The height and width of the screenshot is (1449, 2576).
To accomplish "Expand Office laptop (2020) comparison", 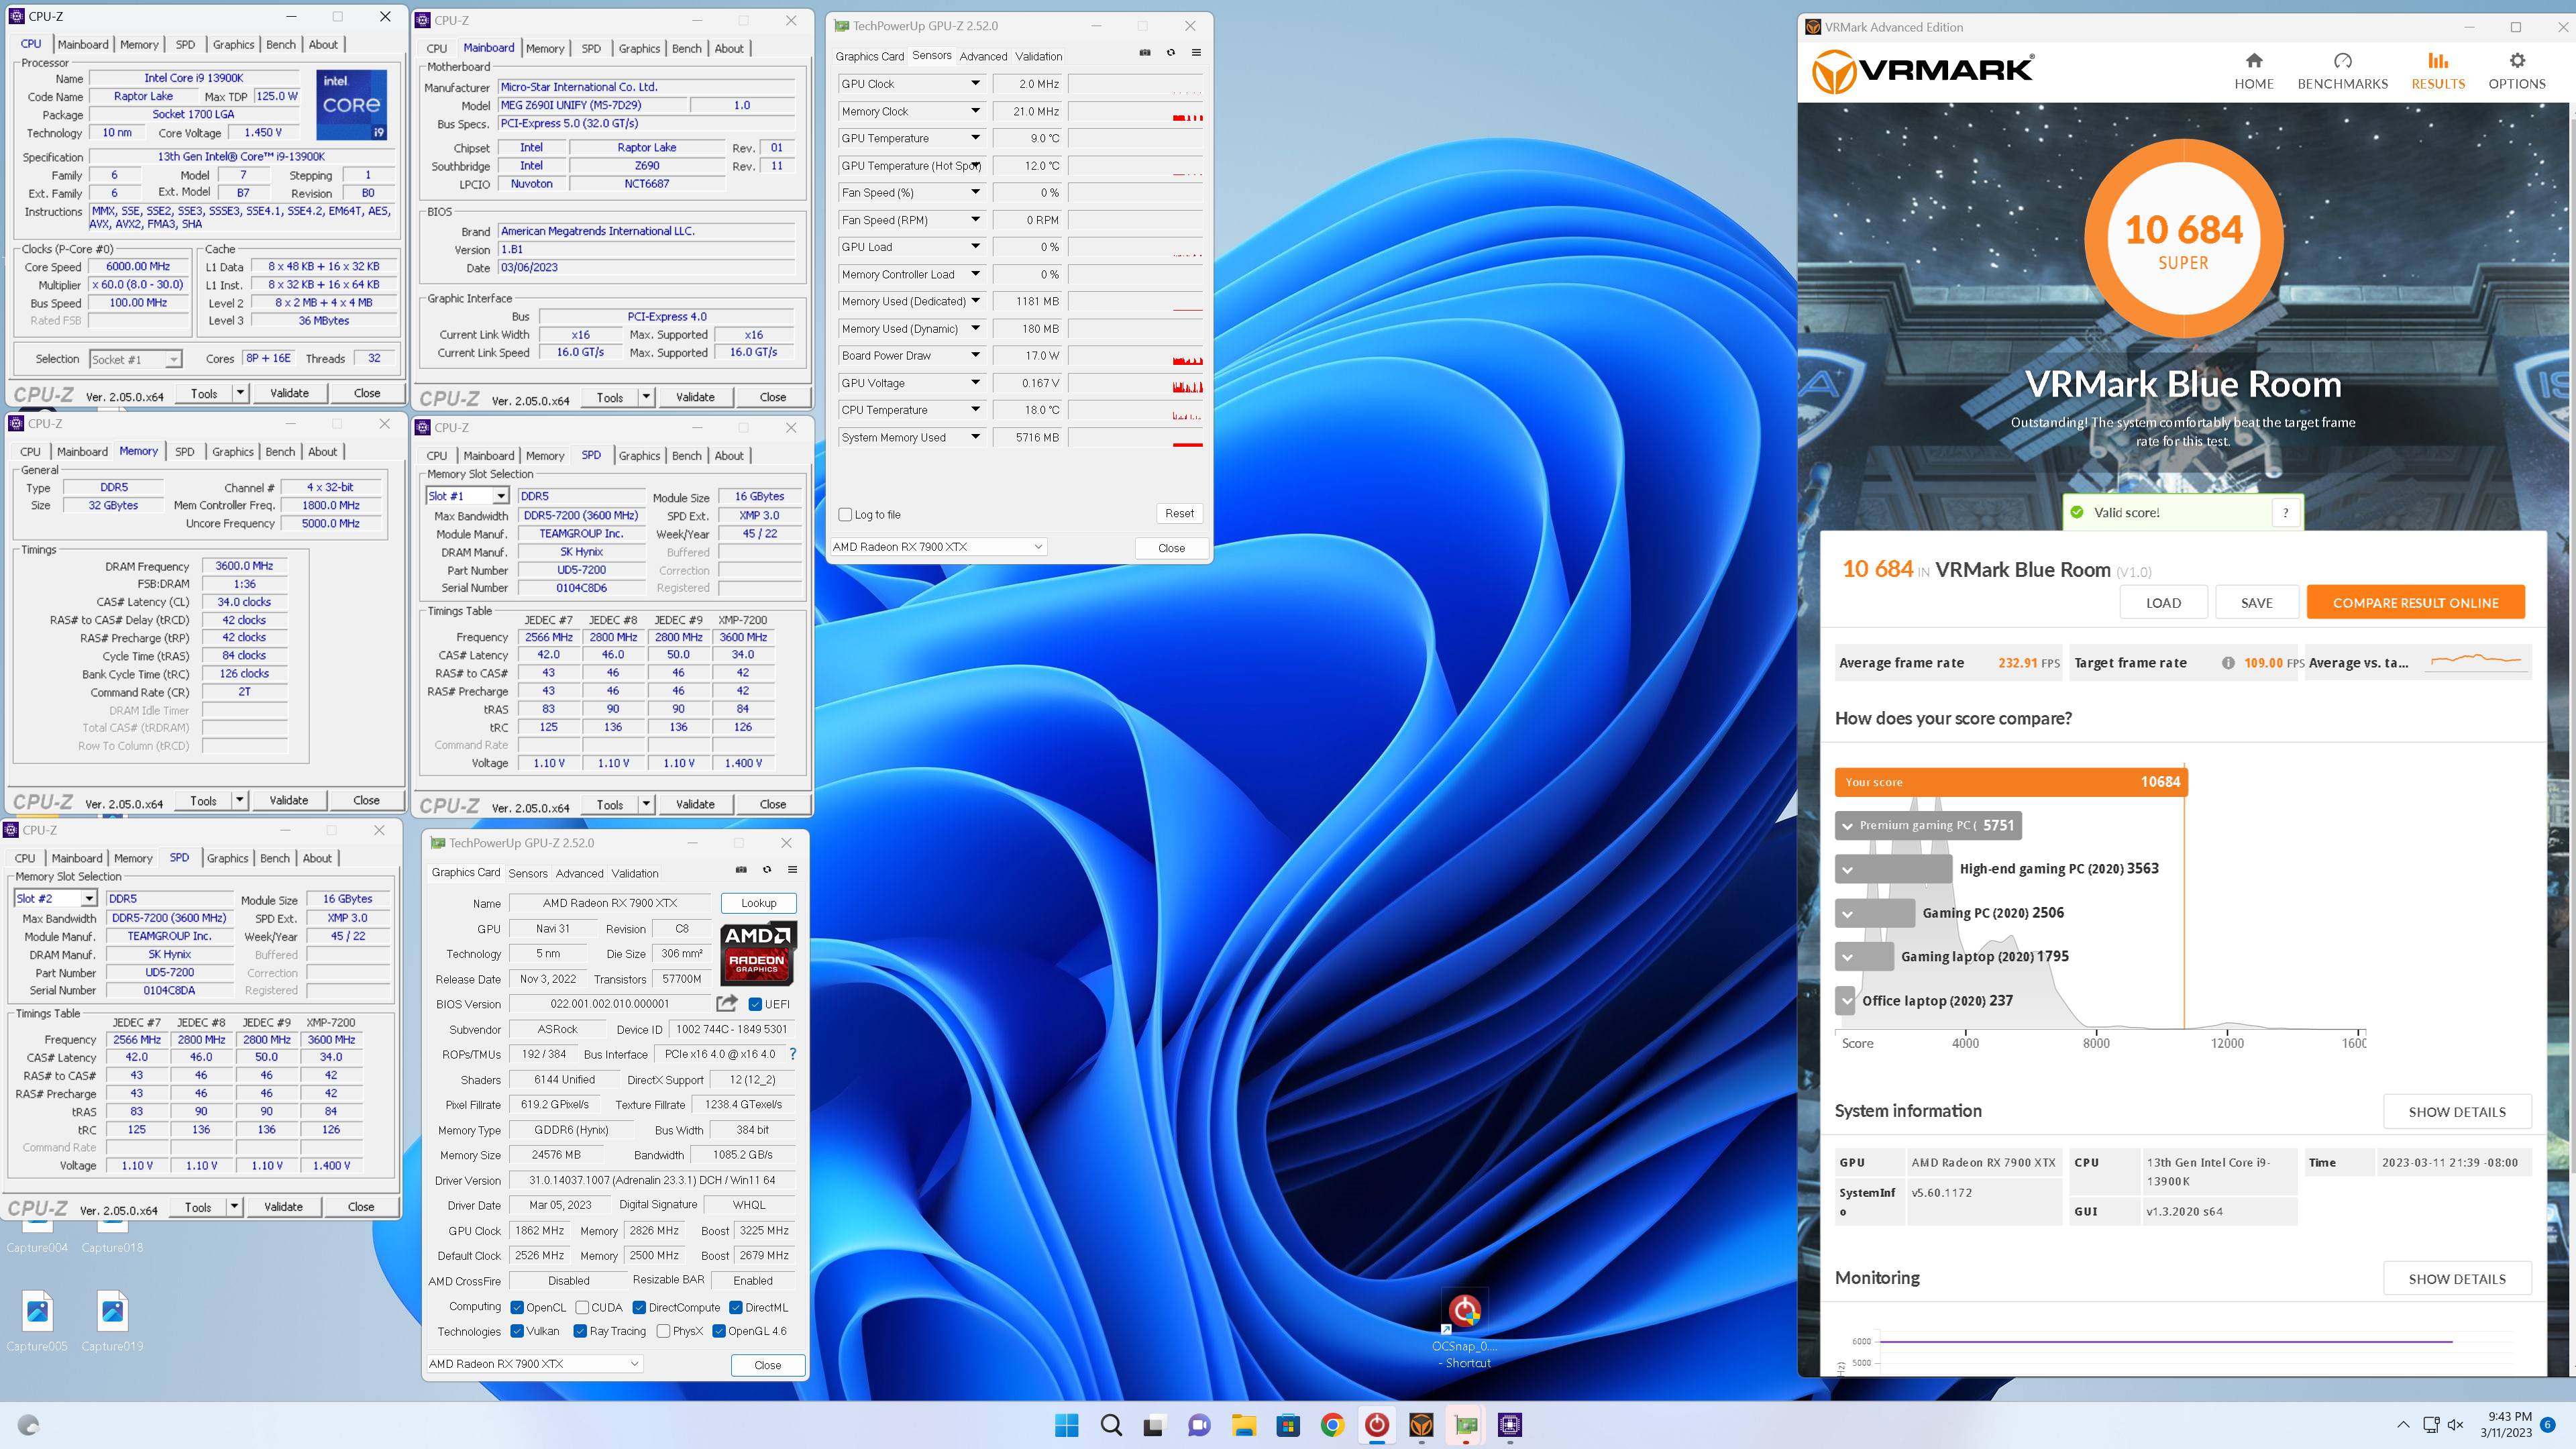I will coord(1846,1001).
